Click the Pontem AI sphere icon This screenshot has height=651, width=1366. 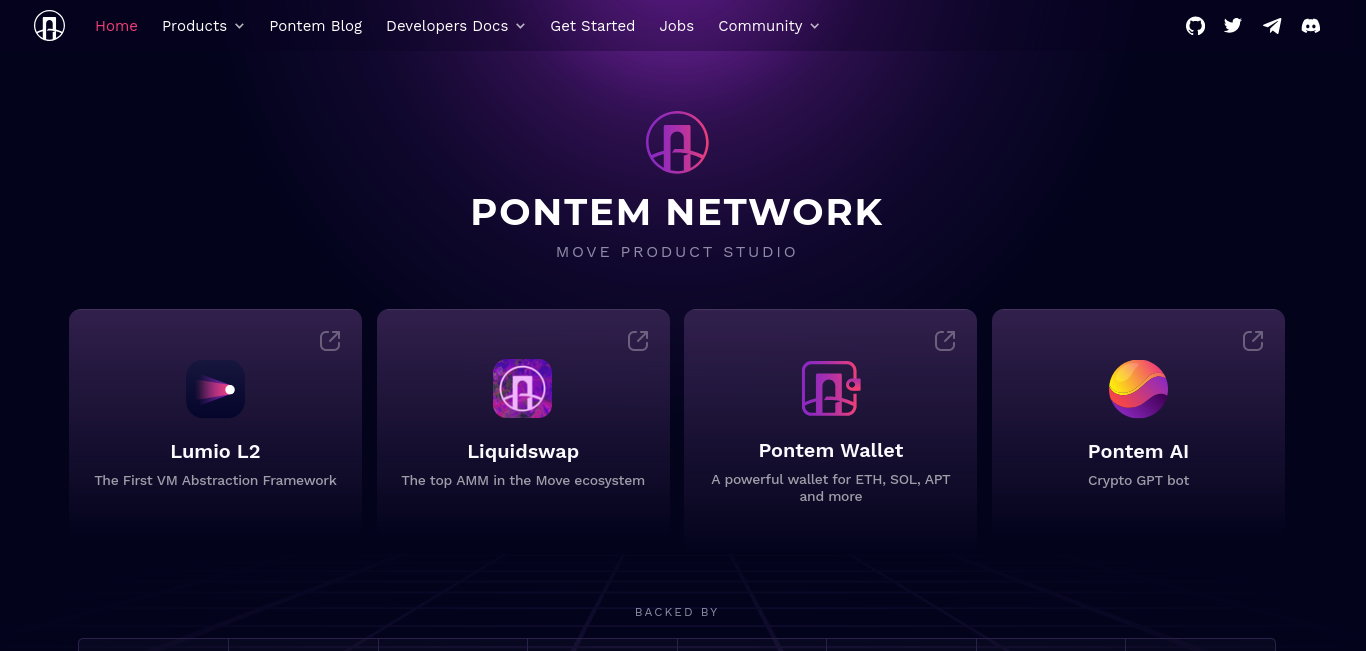pyautogui.click(x=1138, y=389)
